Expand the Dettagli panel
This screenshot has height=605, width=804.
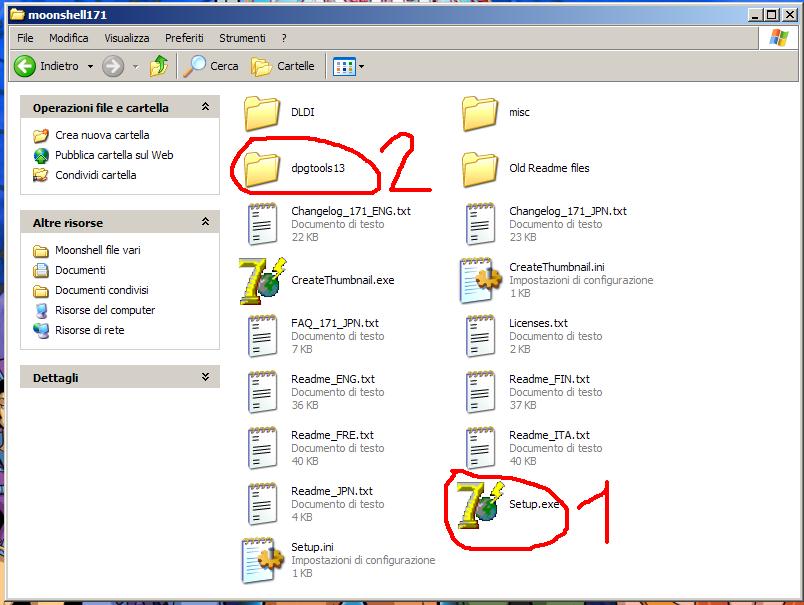pos(206,377)
